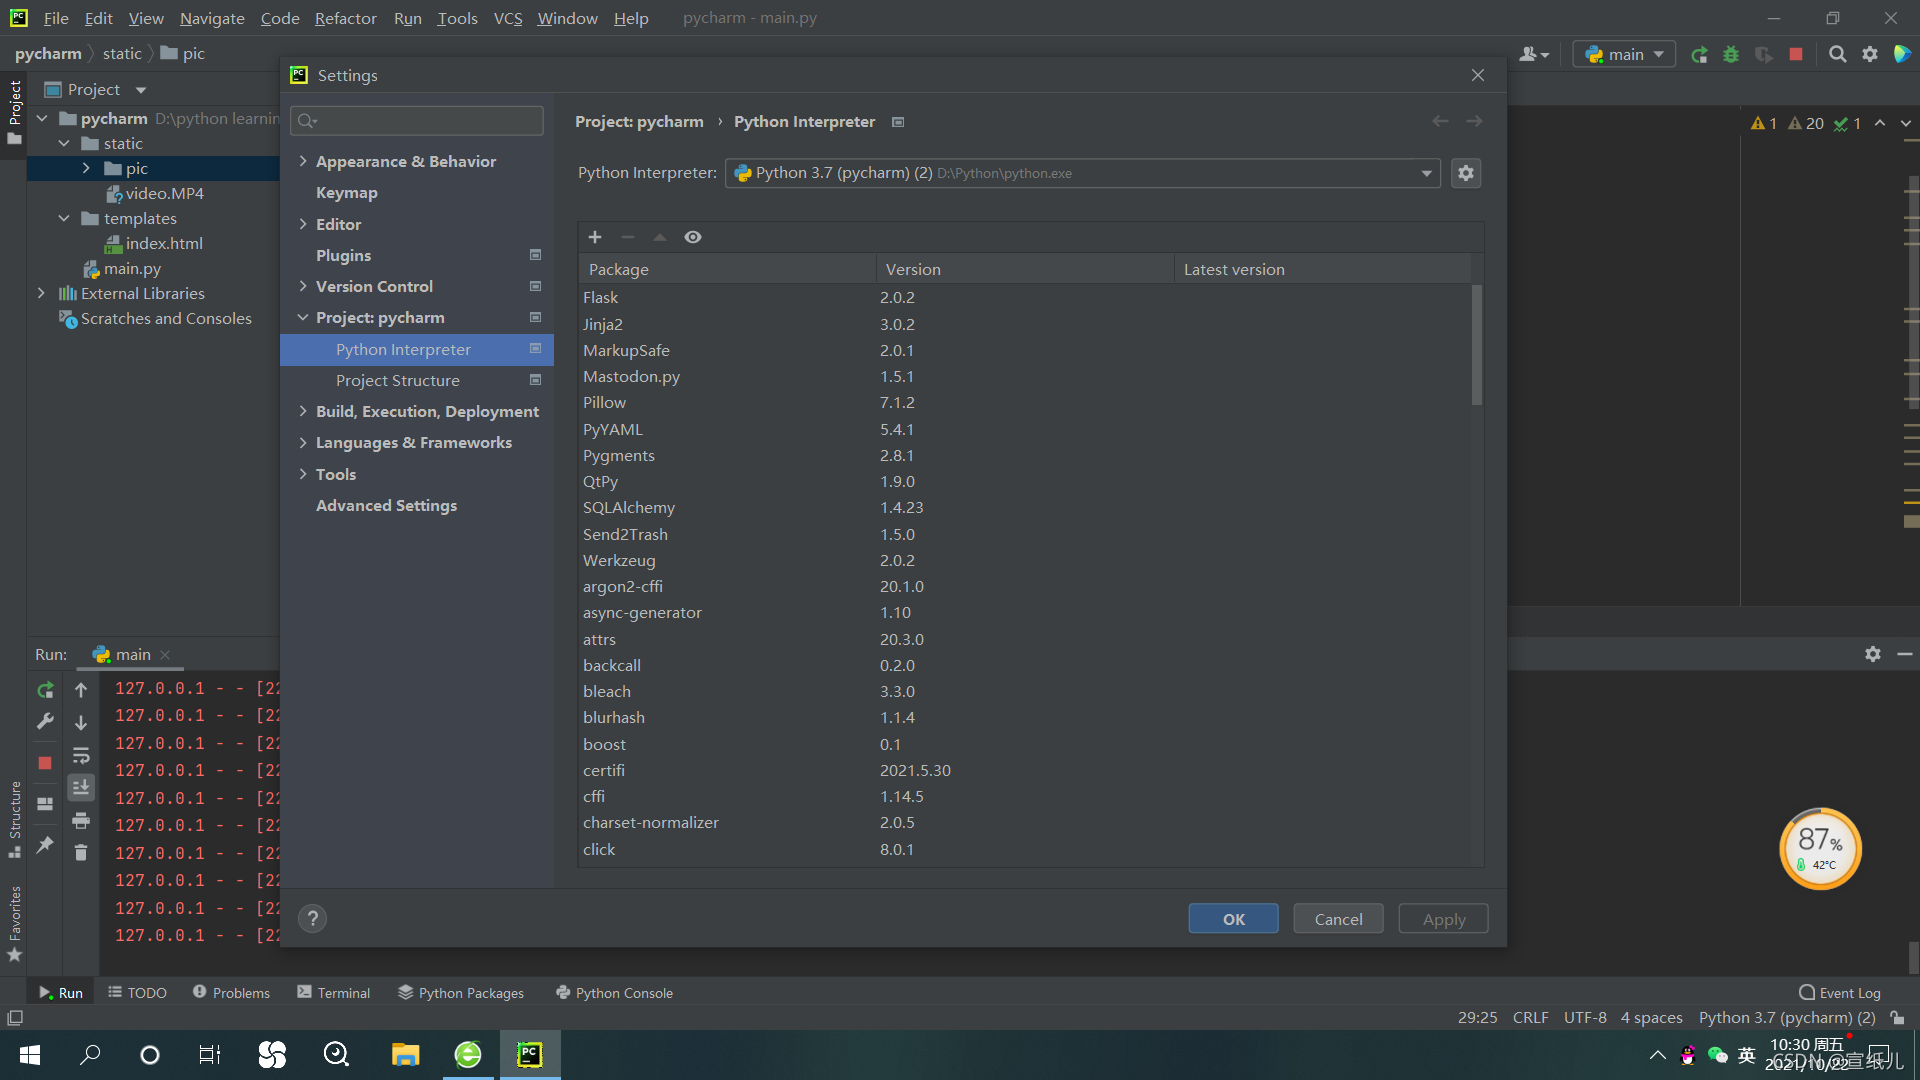Select the Project Structure settings page
This screenshot has width=1920, height=1080.
pyautogui.click(x=398, y=380)
